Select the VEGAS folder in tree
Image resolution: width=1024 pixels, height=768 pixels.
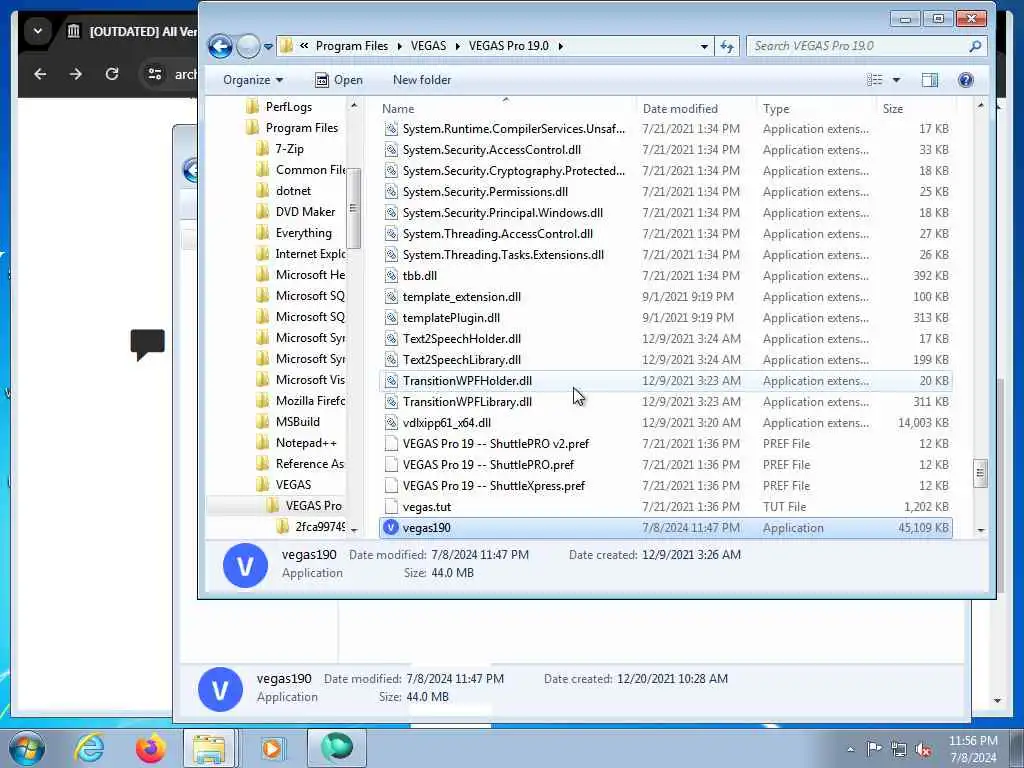(293, 485)
